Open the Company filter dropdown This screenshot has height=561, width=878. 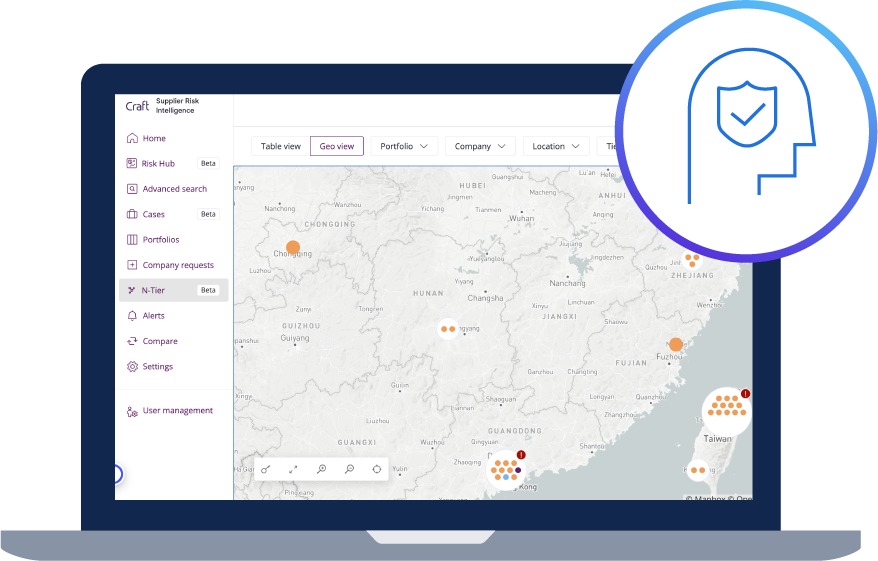pyautogui.click(x=480, y=146)
